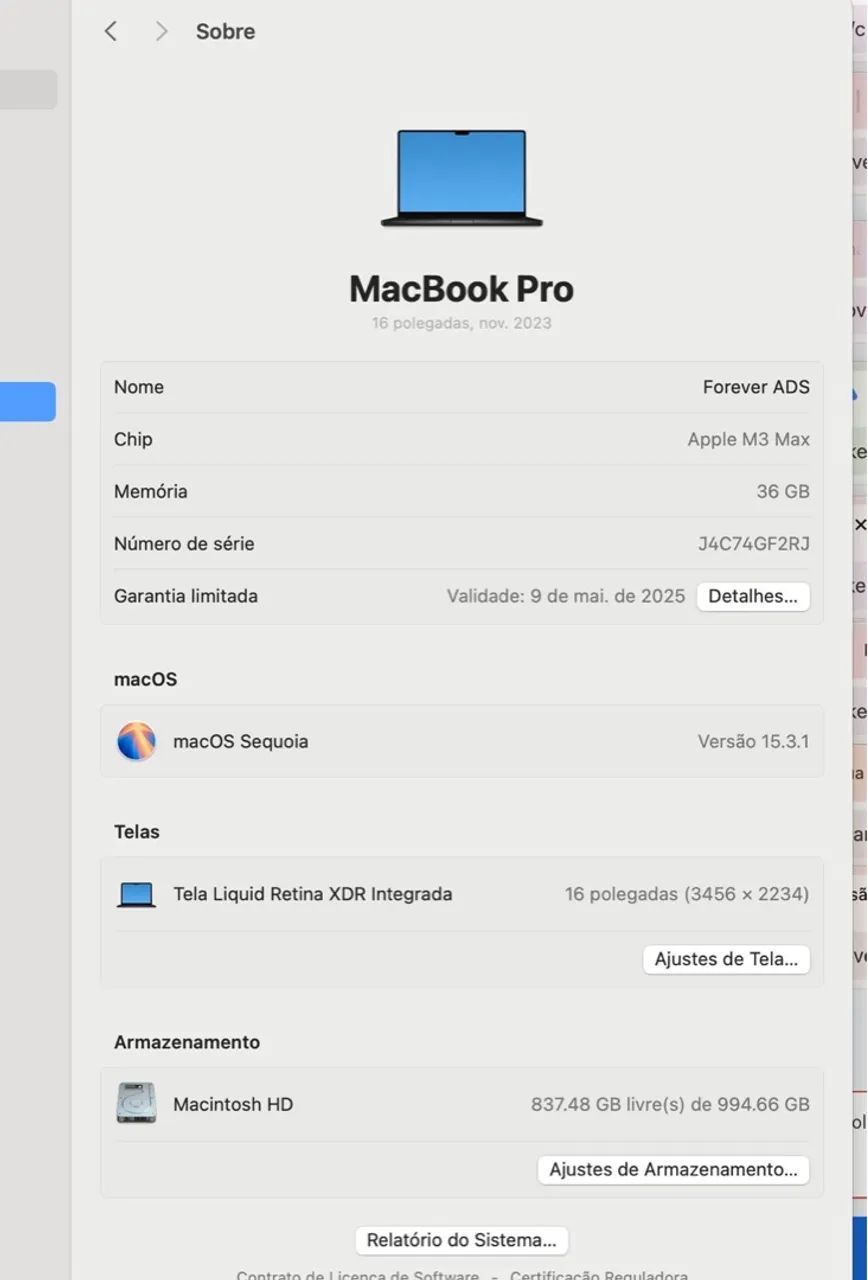The width and height of the screenshot is (868, 1280).
Task: Navigate forward using the right chevron
Action: point(160,31)
